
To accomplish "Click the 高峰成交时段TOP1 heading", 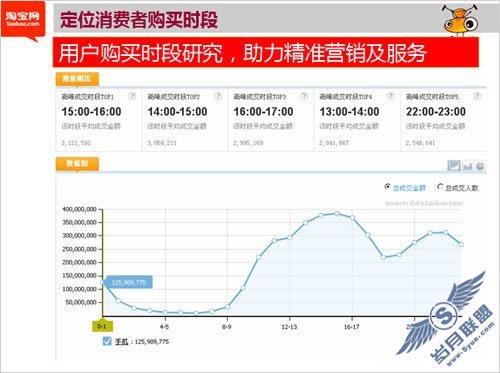I will pos(87,97).
